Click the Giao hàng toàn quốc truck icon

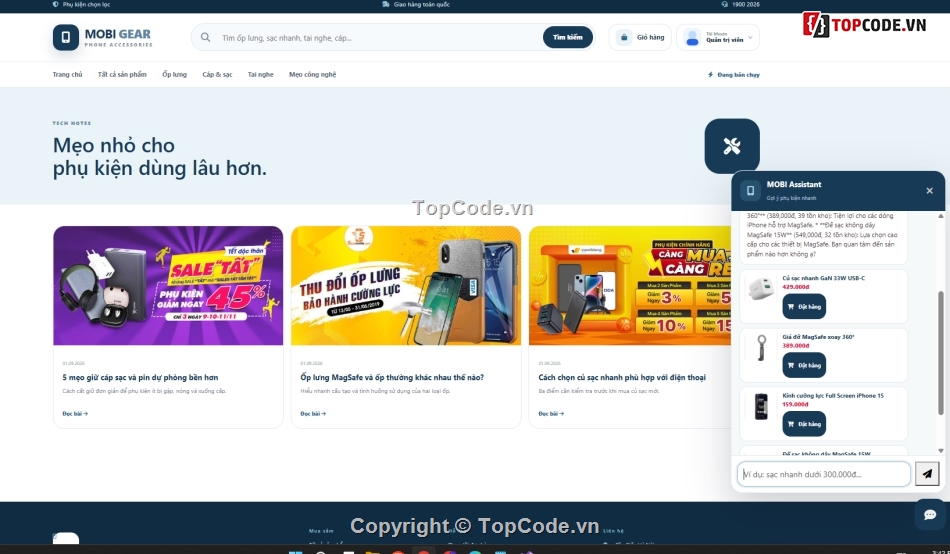(x=386, y=4)
